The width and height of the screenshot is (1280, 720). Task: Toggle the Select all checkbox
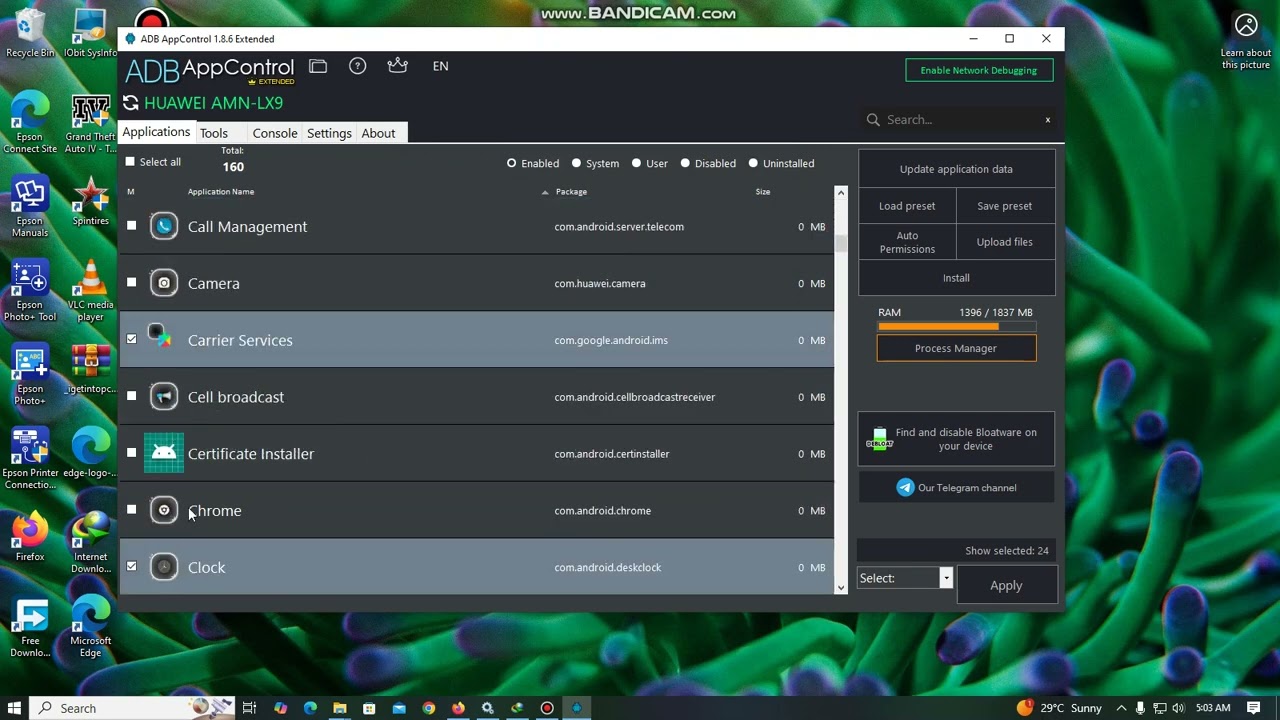pos(130,162)
